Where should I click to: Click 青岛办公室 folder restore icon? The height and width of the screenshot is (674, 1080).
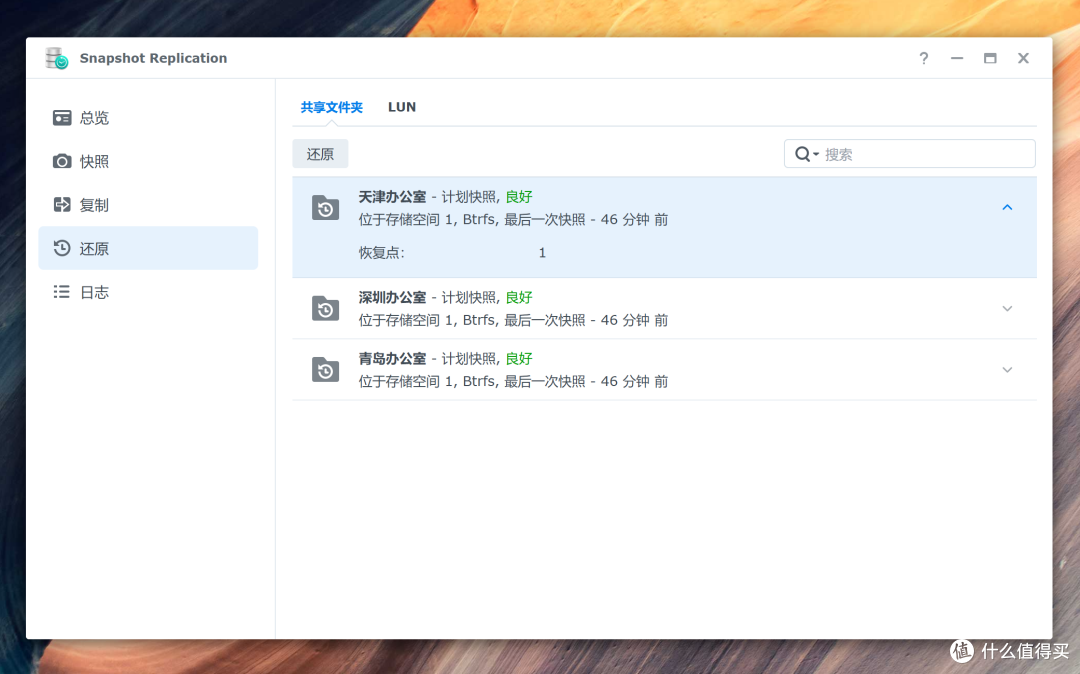pos(325,370)
